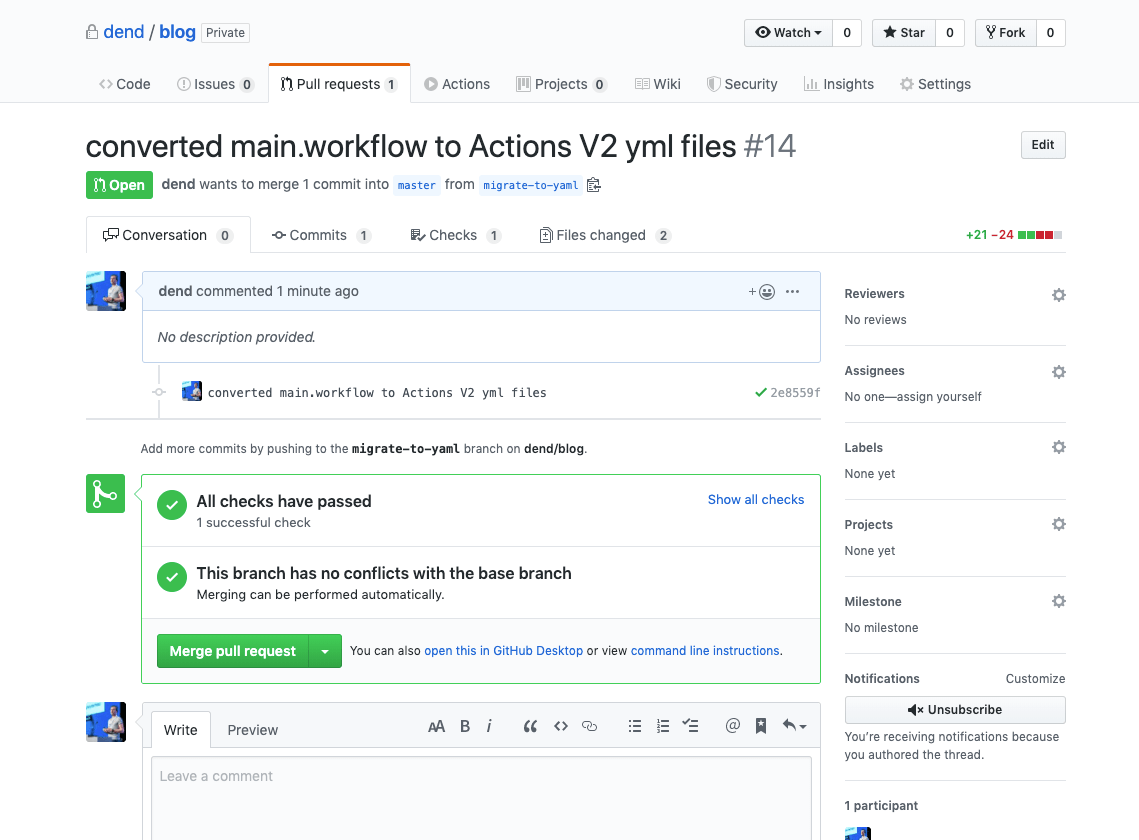Click the dend avatar beside the comment

(x=106, y=291)
